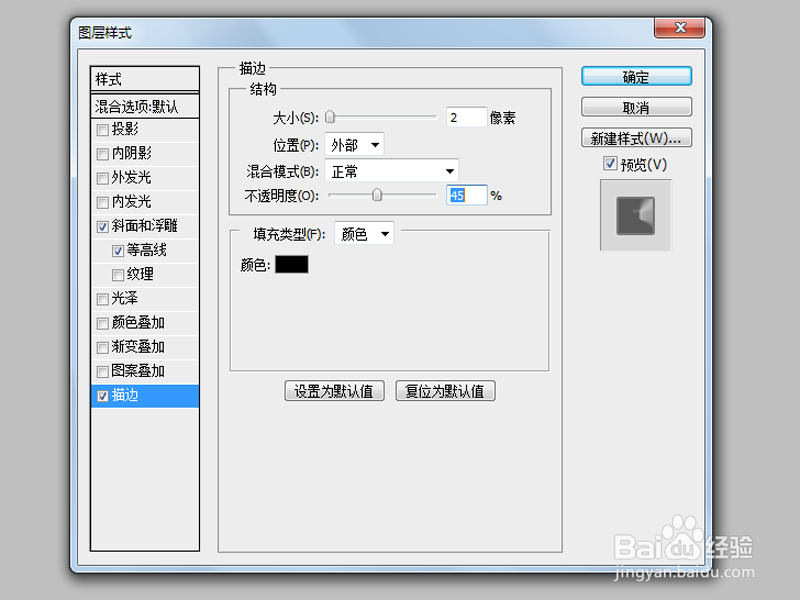Viewport: 800px width, 600px height.
Task: Click the 大小 size slider handle
Action: click(x=330, y=117)
